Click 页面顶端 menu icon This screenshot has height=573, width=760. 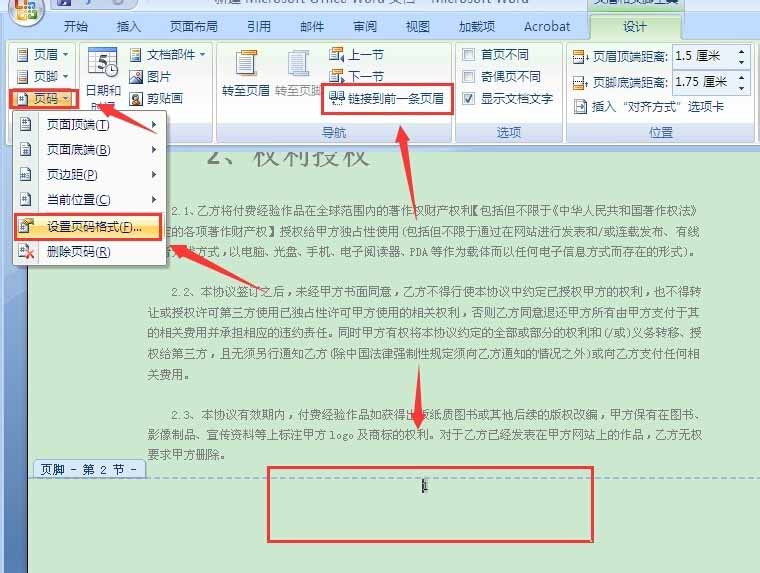coord(25,125)
